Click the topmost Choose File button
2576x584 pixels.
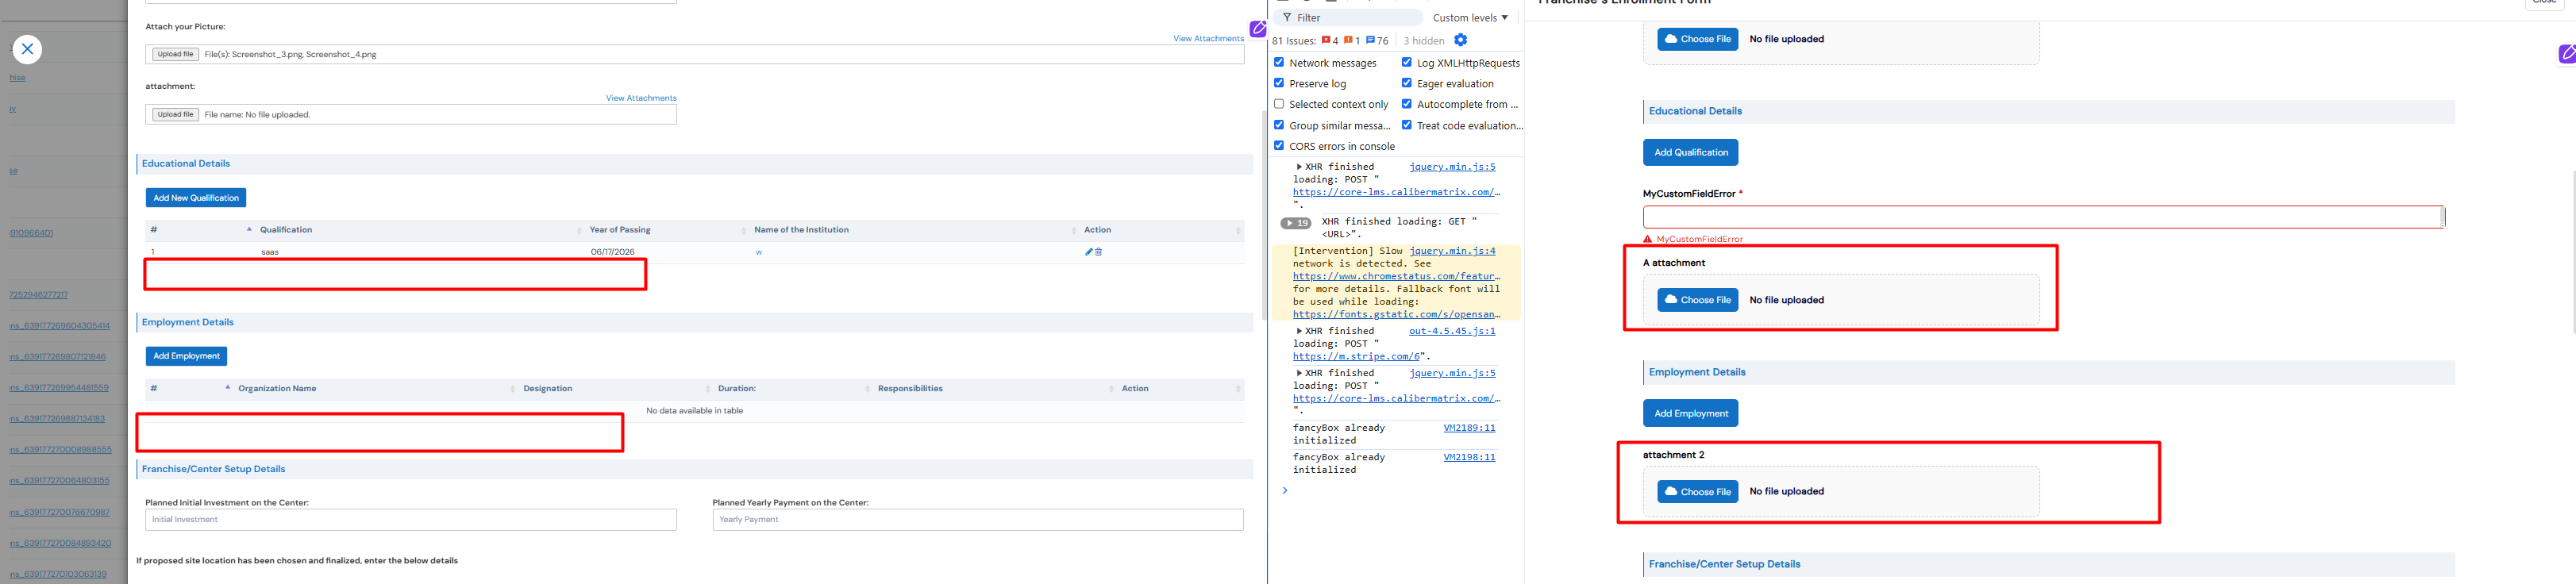coord(1697,39)
